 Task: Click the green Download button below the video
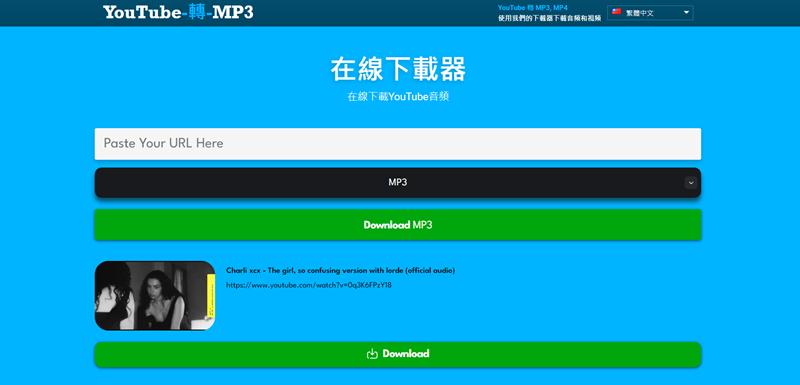pos(397,354)
